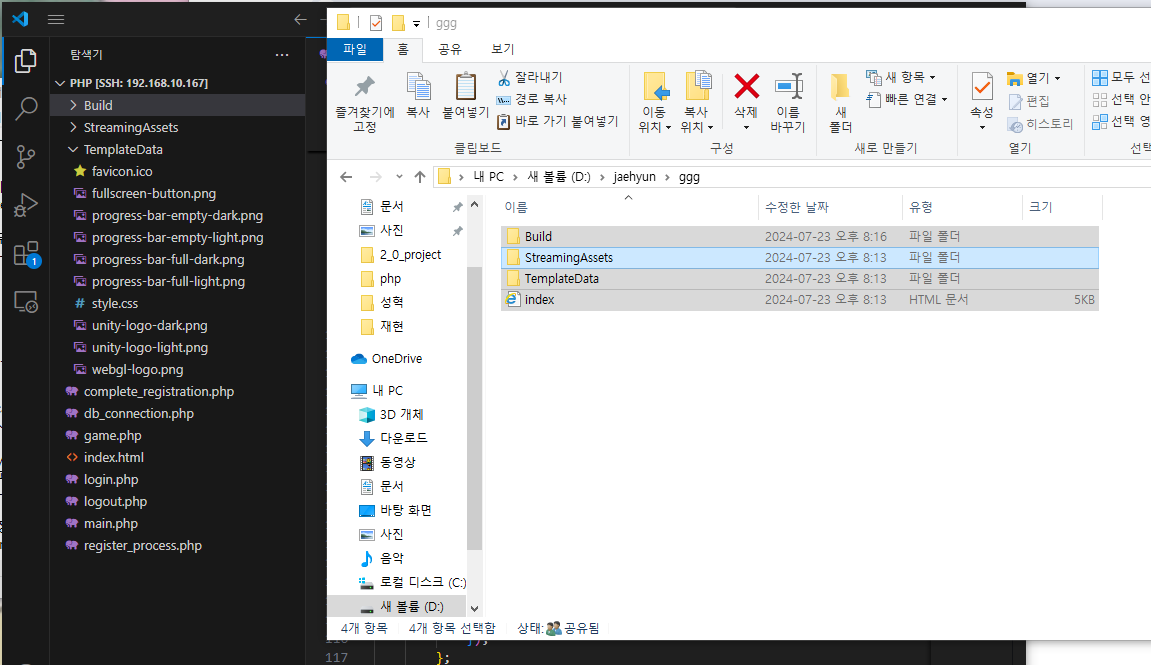Sort by Date modified (수정한 날짜) header
This screenshot has height=665, width=1151.
click(x=830, y=207)
